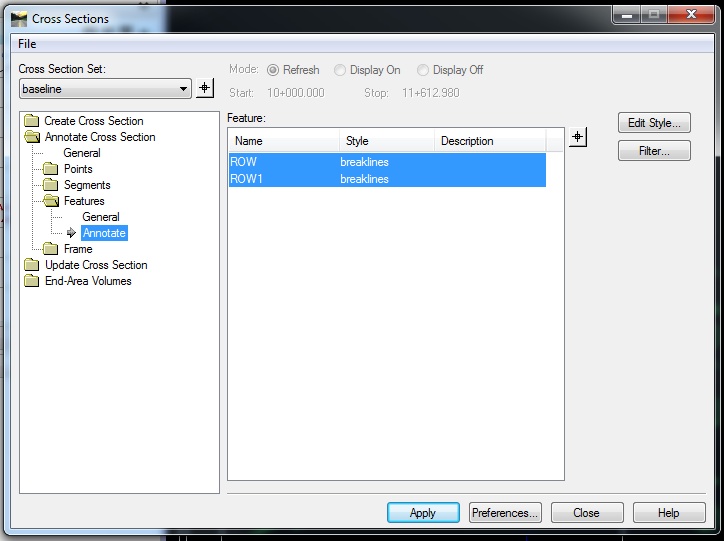Viewport: 724px width, 541px height.
Task: Click the Update Cross Section folder icon
Action: pyautogui.click(x=31, y=265)
